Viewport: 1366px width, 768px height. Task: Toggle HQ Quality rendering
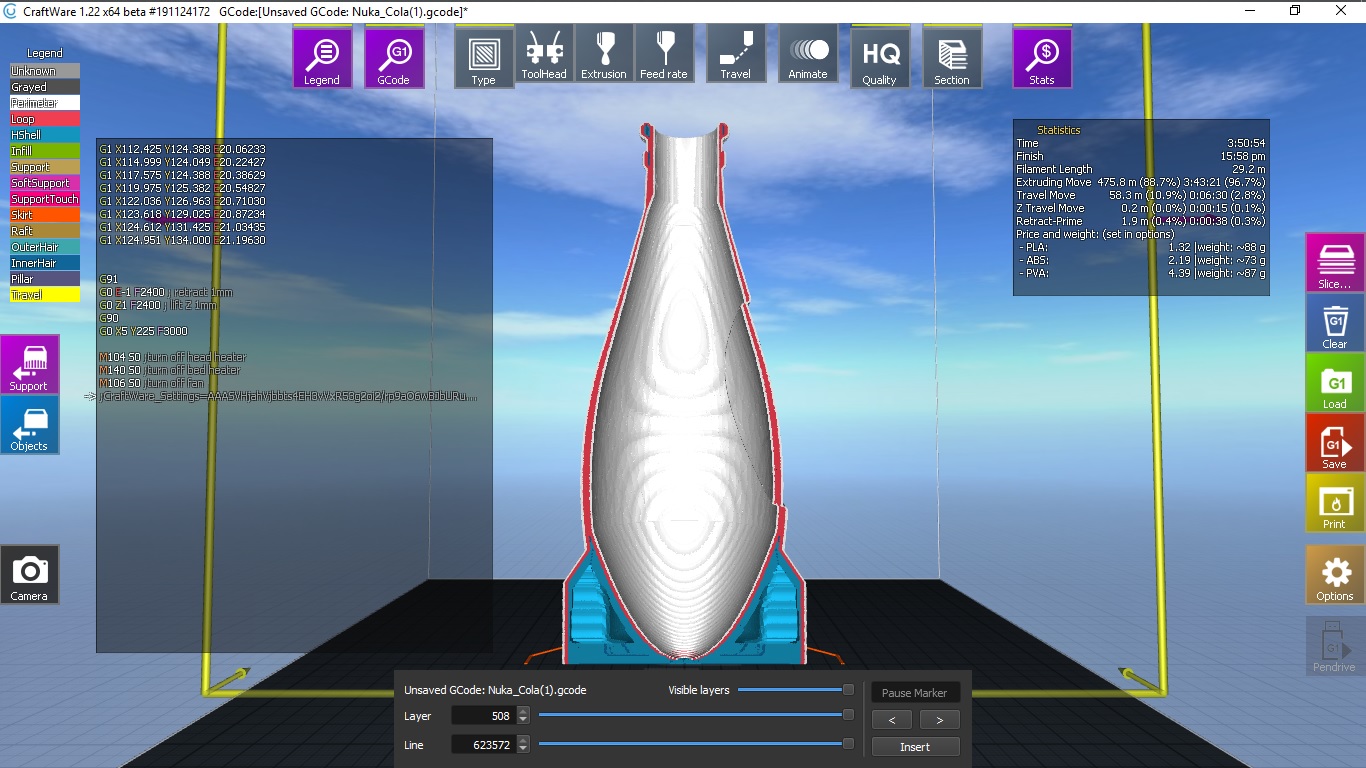[880, 58]
